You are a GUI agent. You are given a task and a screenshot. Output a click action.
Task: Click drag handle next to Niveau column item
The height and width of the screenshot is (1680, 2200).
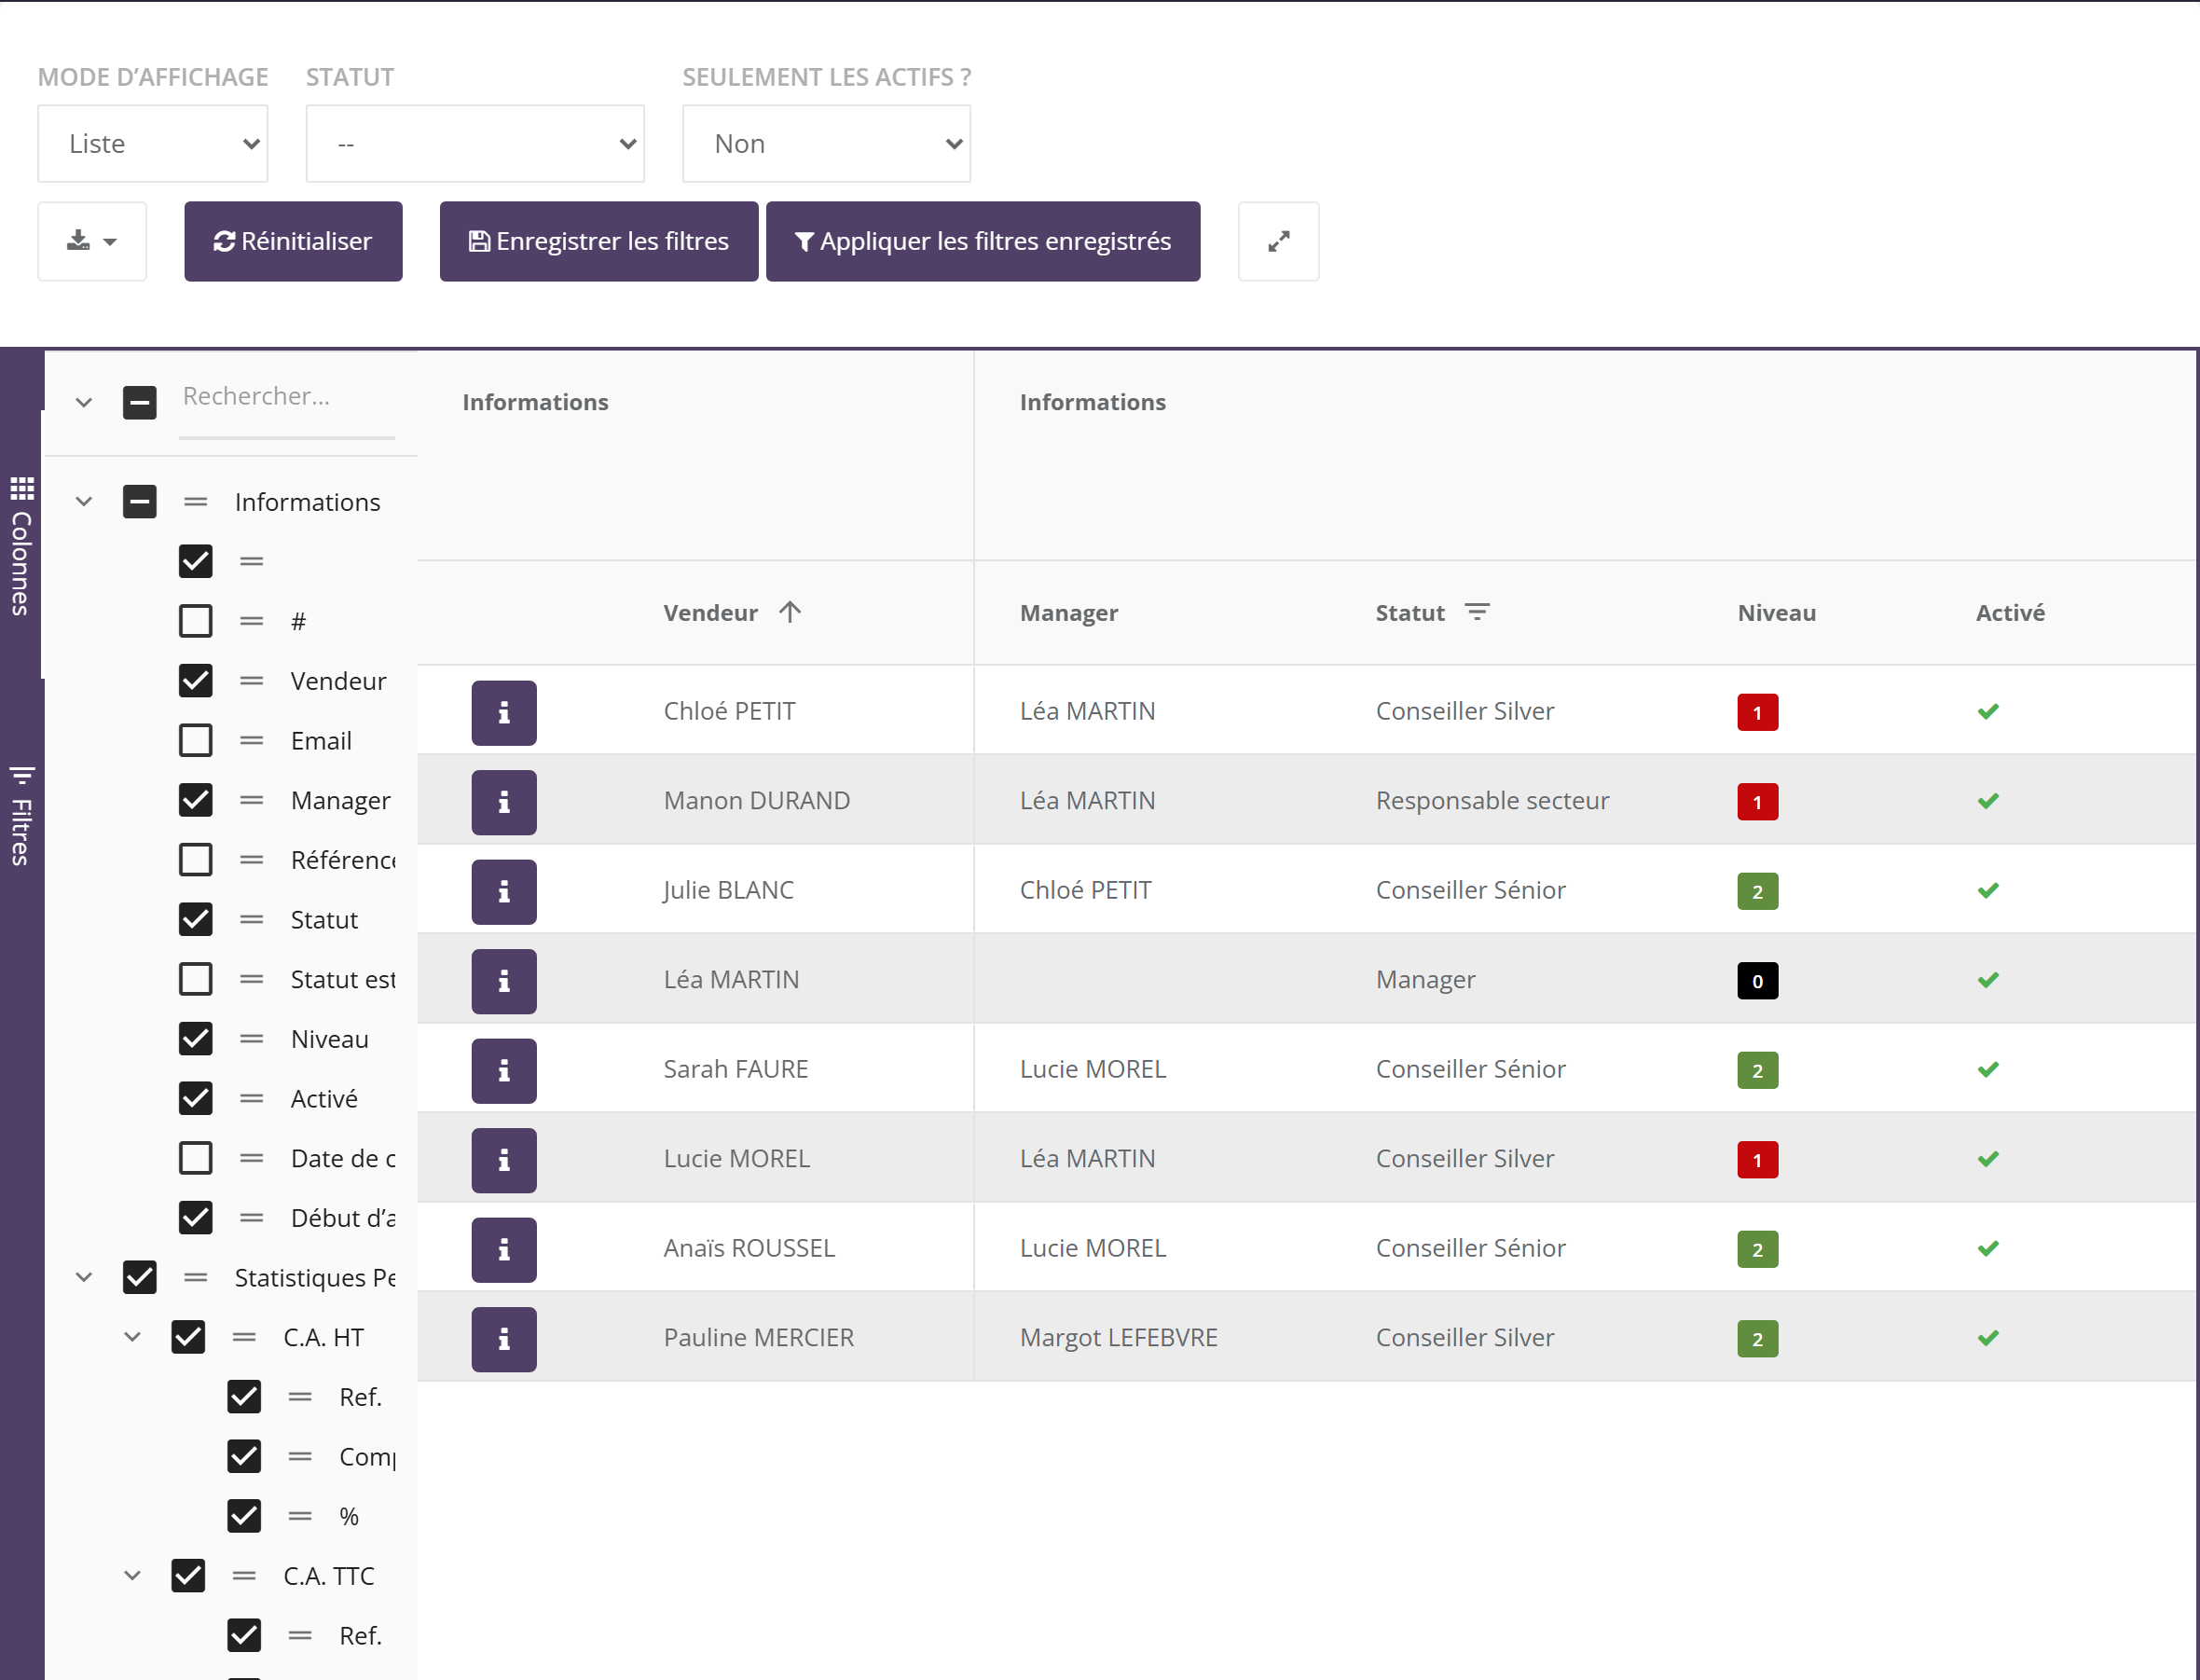coord(252,1039)
